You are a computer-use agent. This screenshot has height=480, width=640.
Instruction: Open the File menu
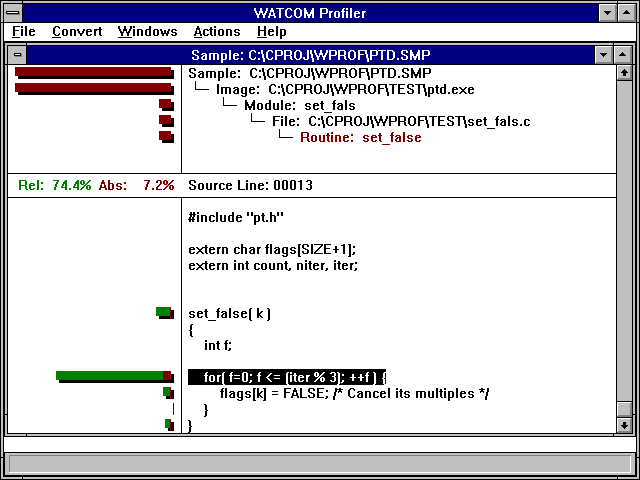(23, 32)
